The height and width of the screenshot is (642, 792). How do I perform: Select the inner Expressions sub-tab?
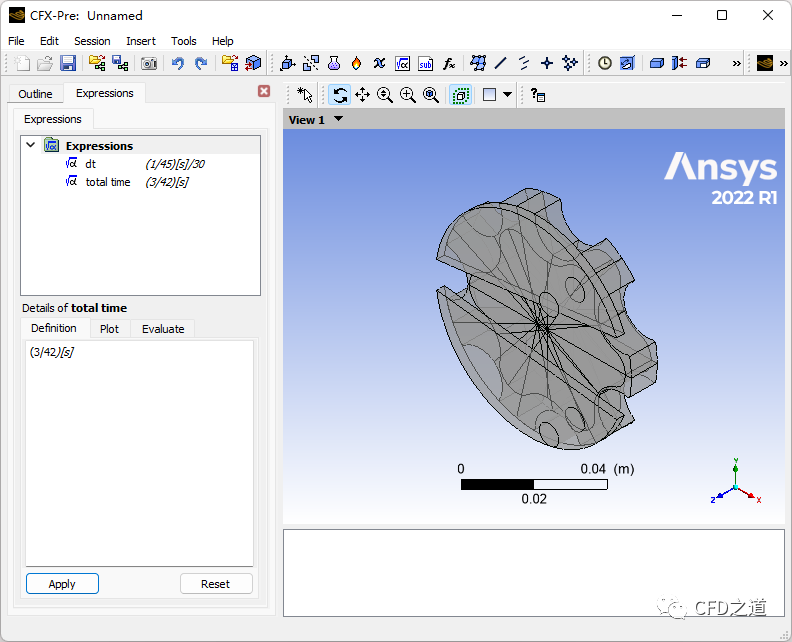point(53,119)
